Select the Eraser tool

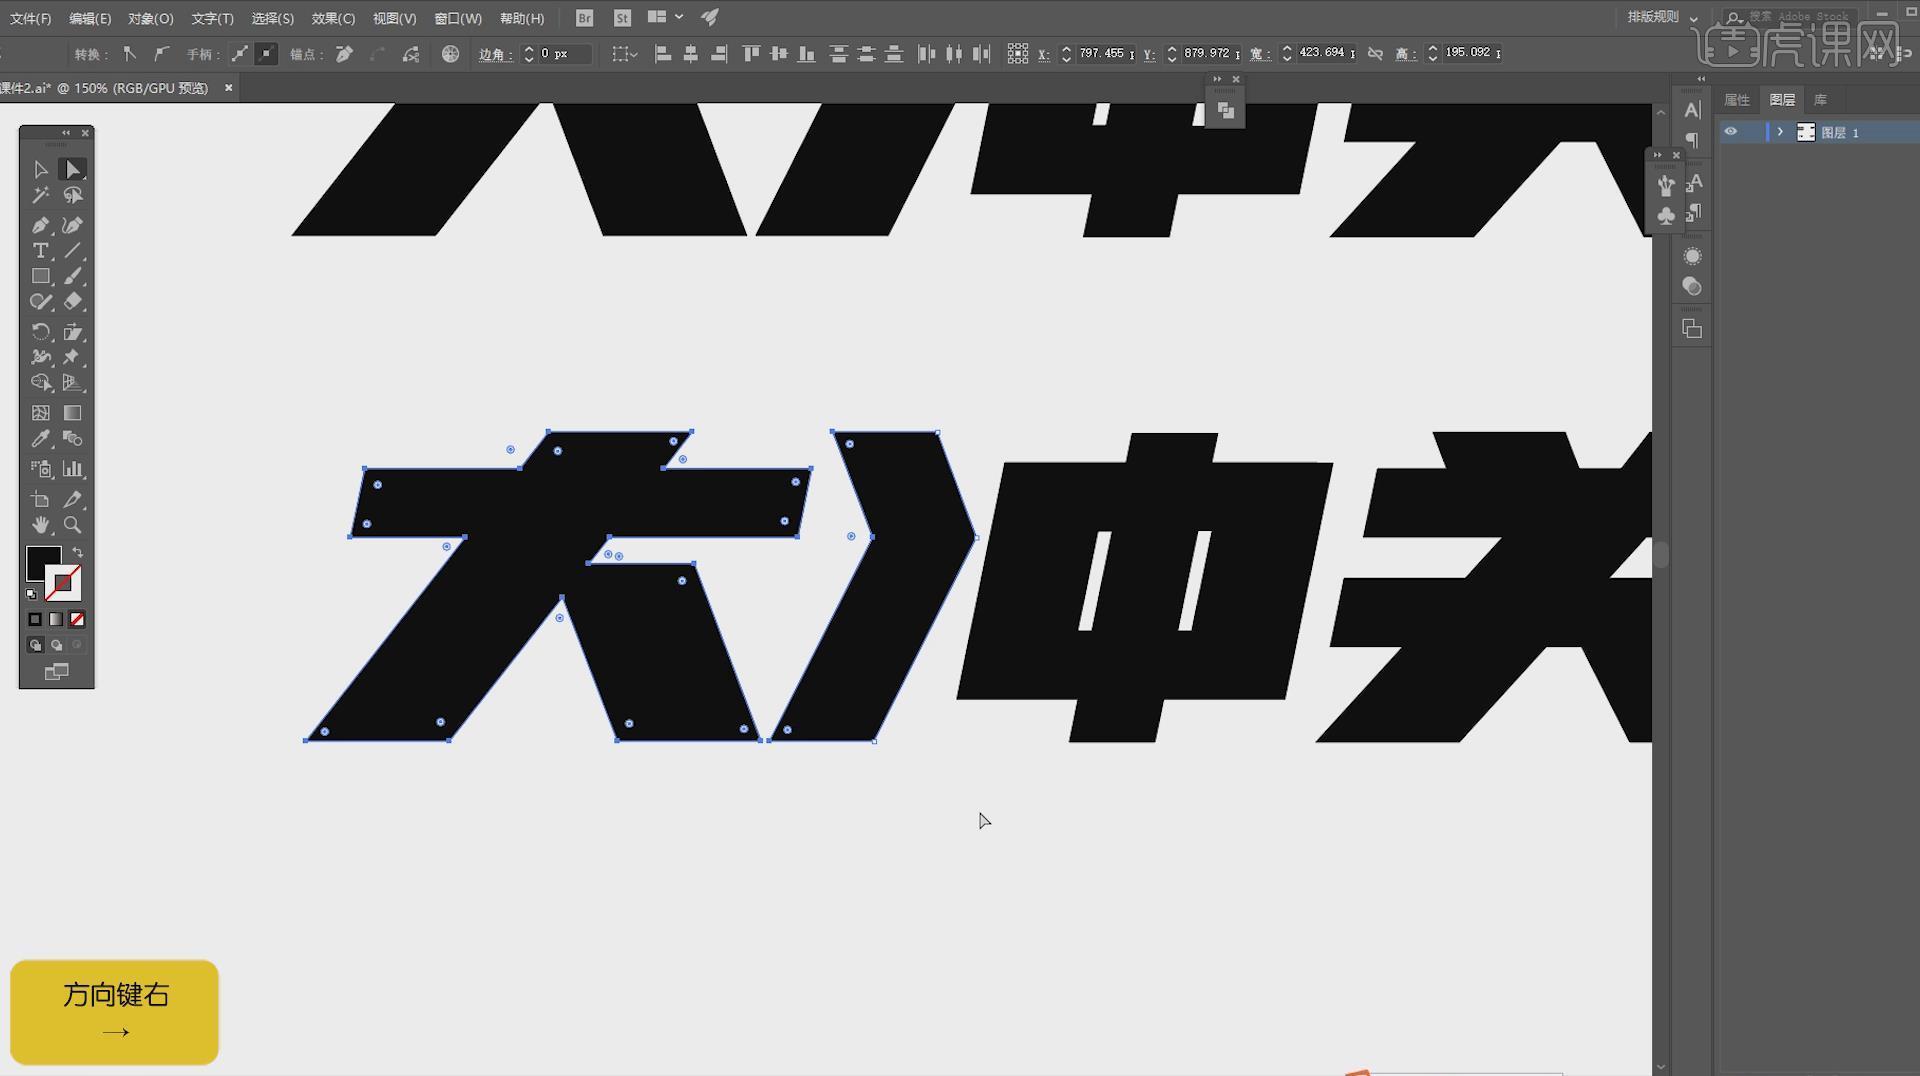point(72,301)
